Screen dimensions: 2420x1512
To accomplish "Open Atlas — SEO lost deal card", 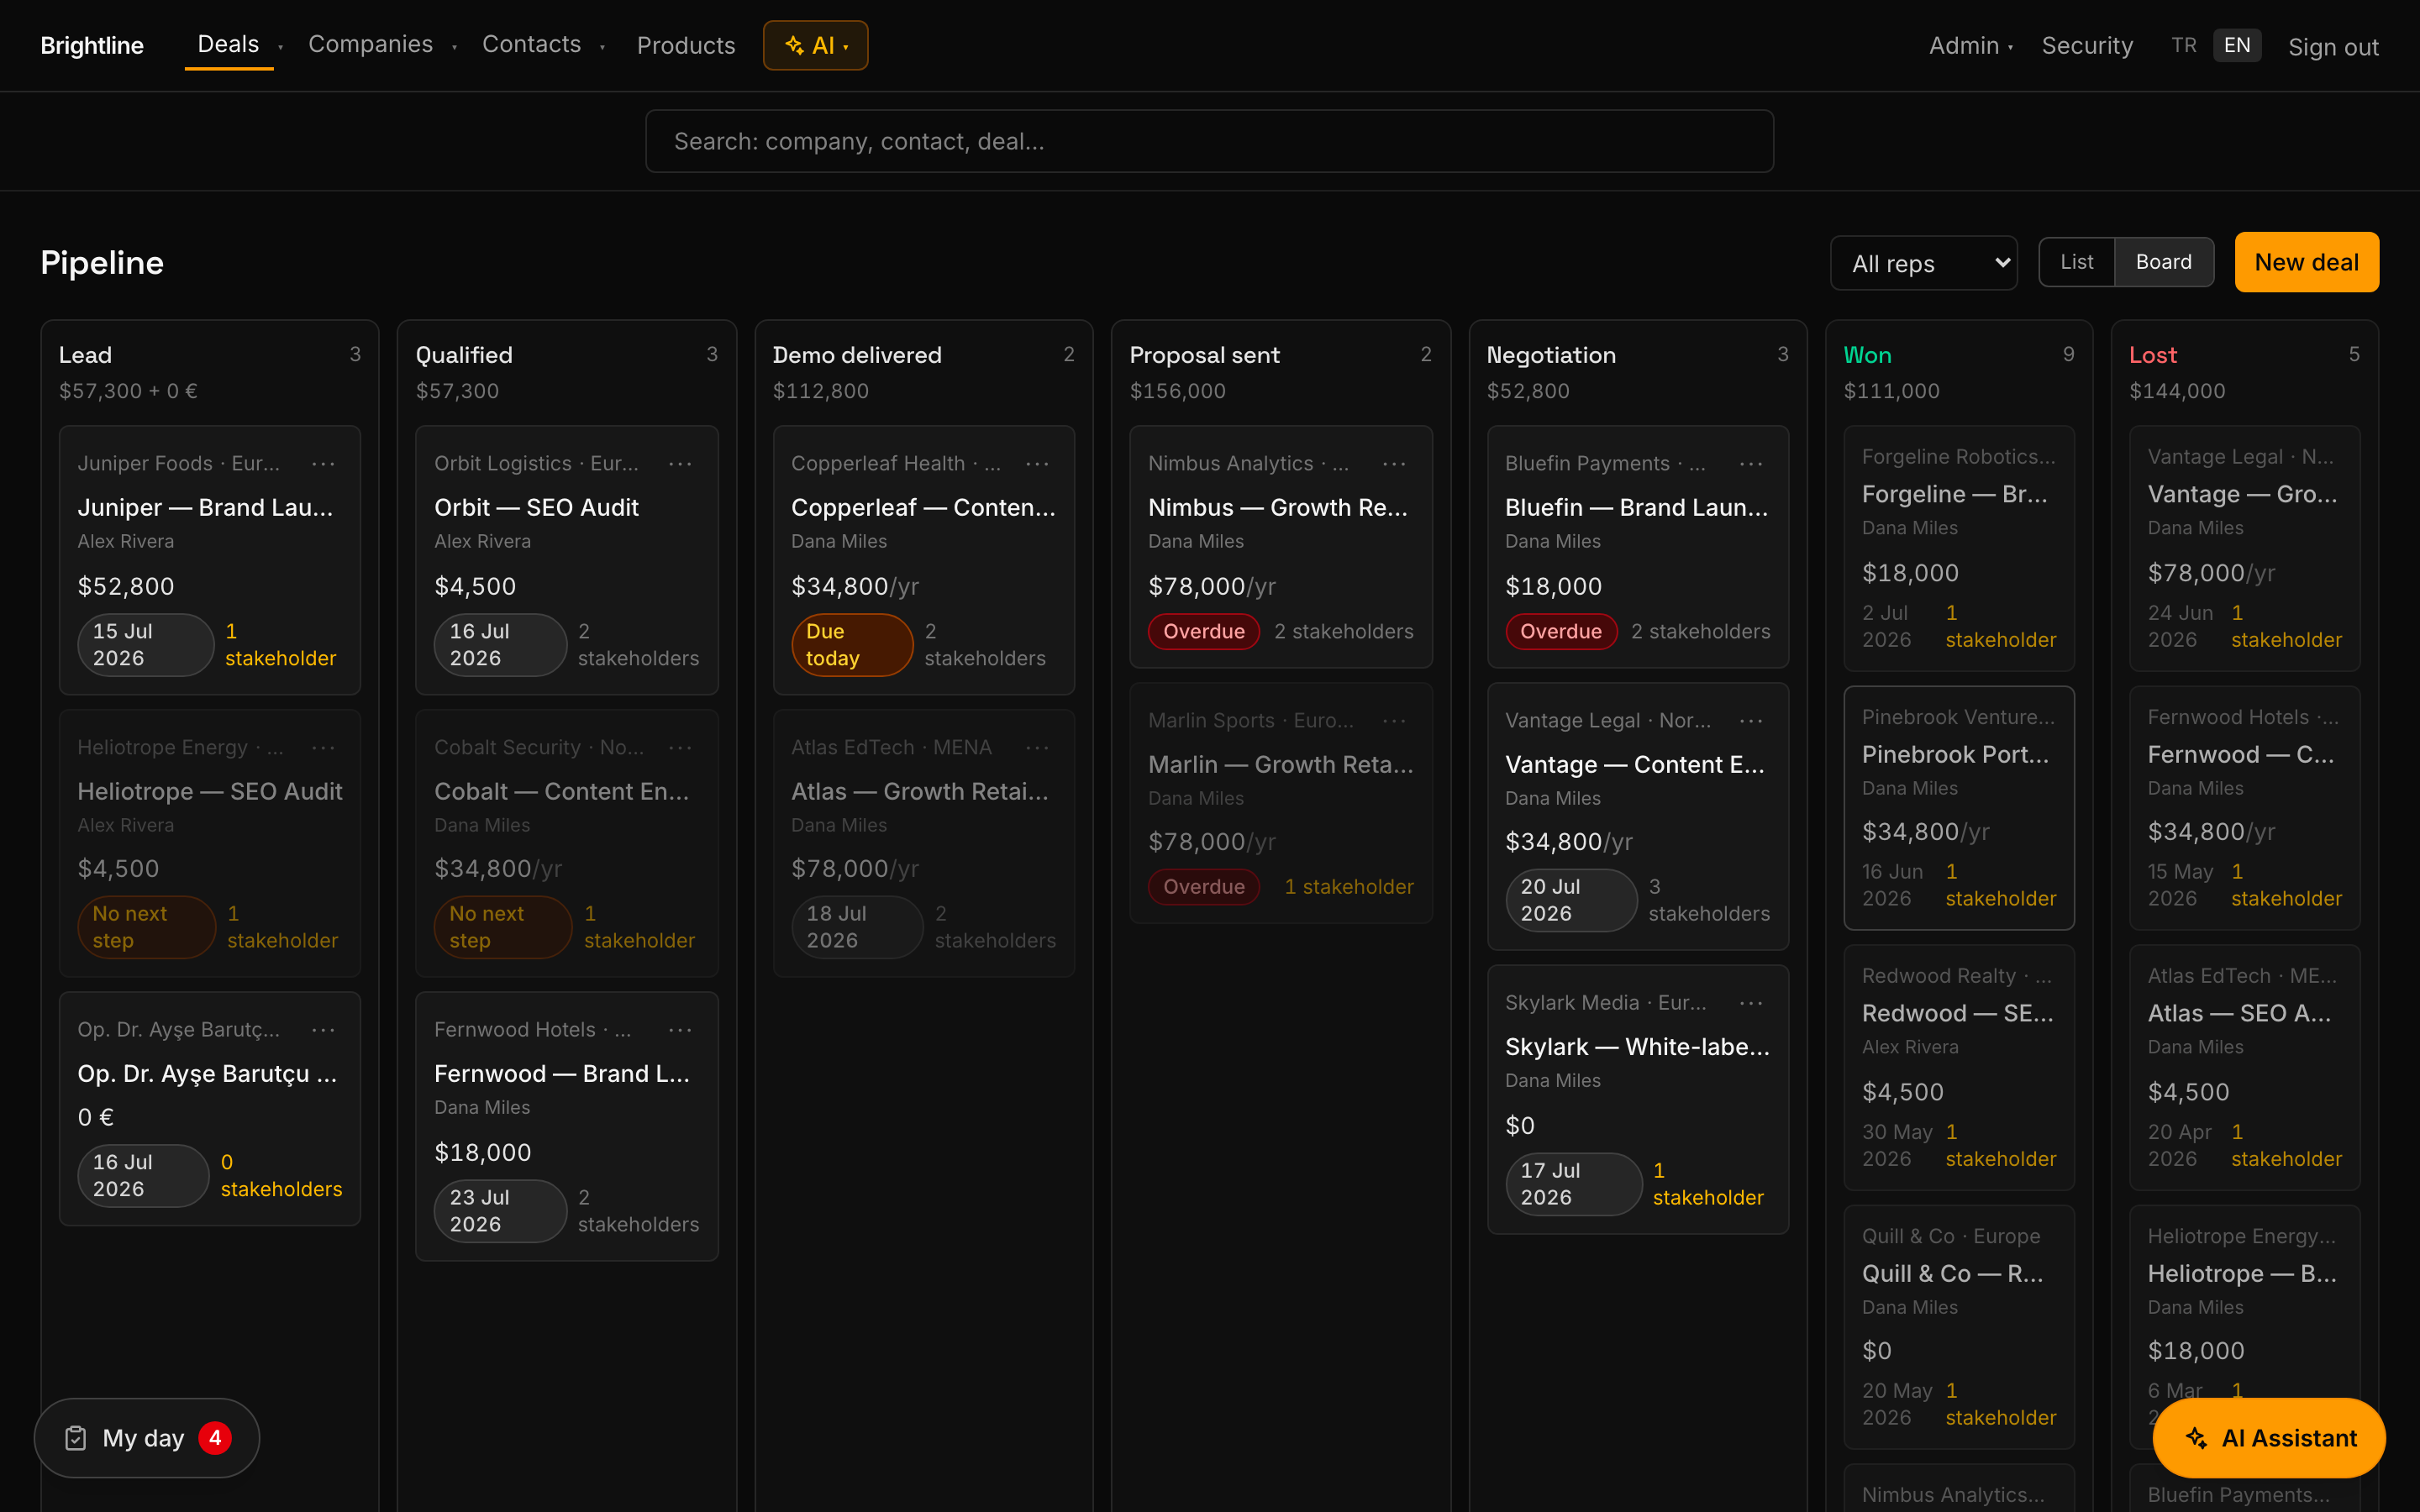I will point(2244,1067).
